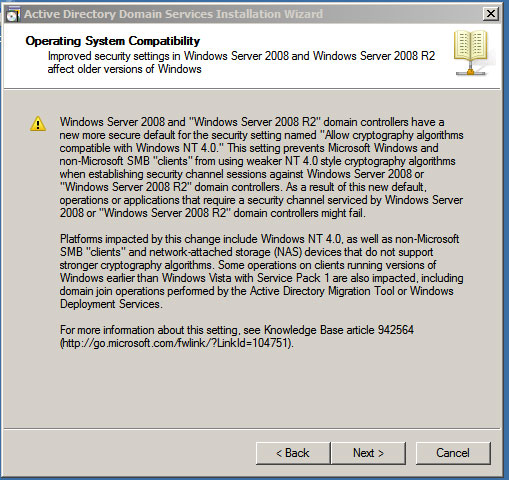509x480 pixels.
Task: Click the 'Active Directory Domain Services Installation Wizard' title
Action: click(x=173, y=14)
